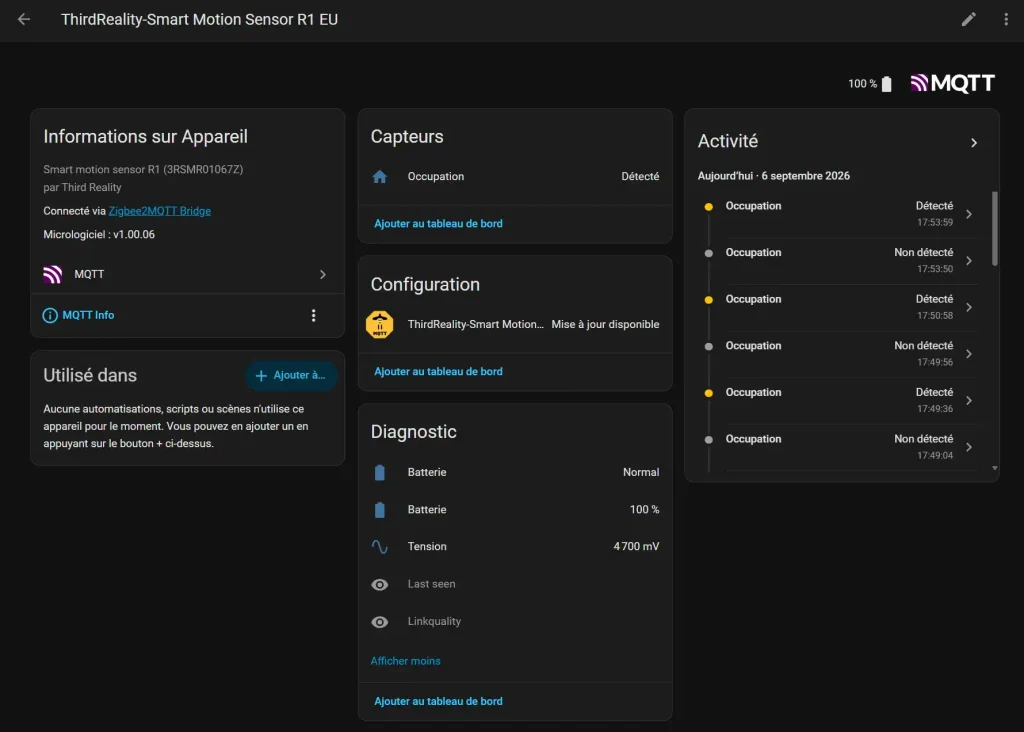Click the MQTT integration icon in device info
The width and height of the screenshot is (1024, 732).
click(53, 274)
